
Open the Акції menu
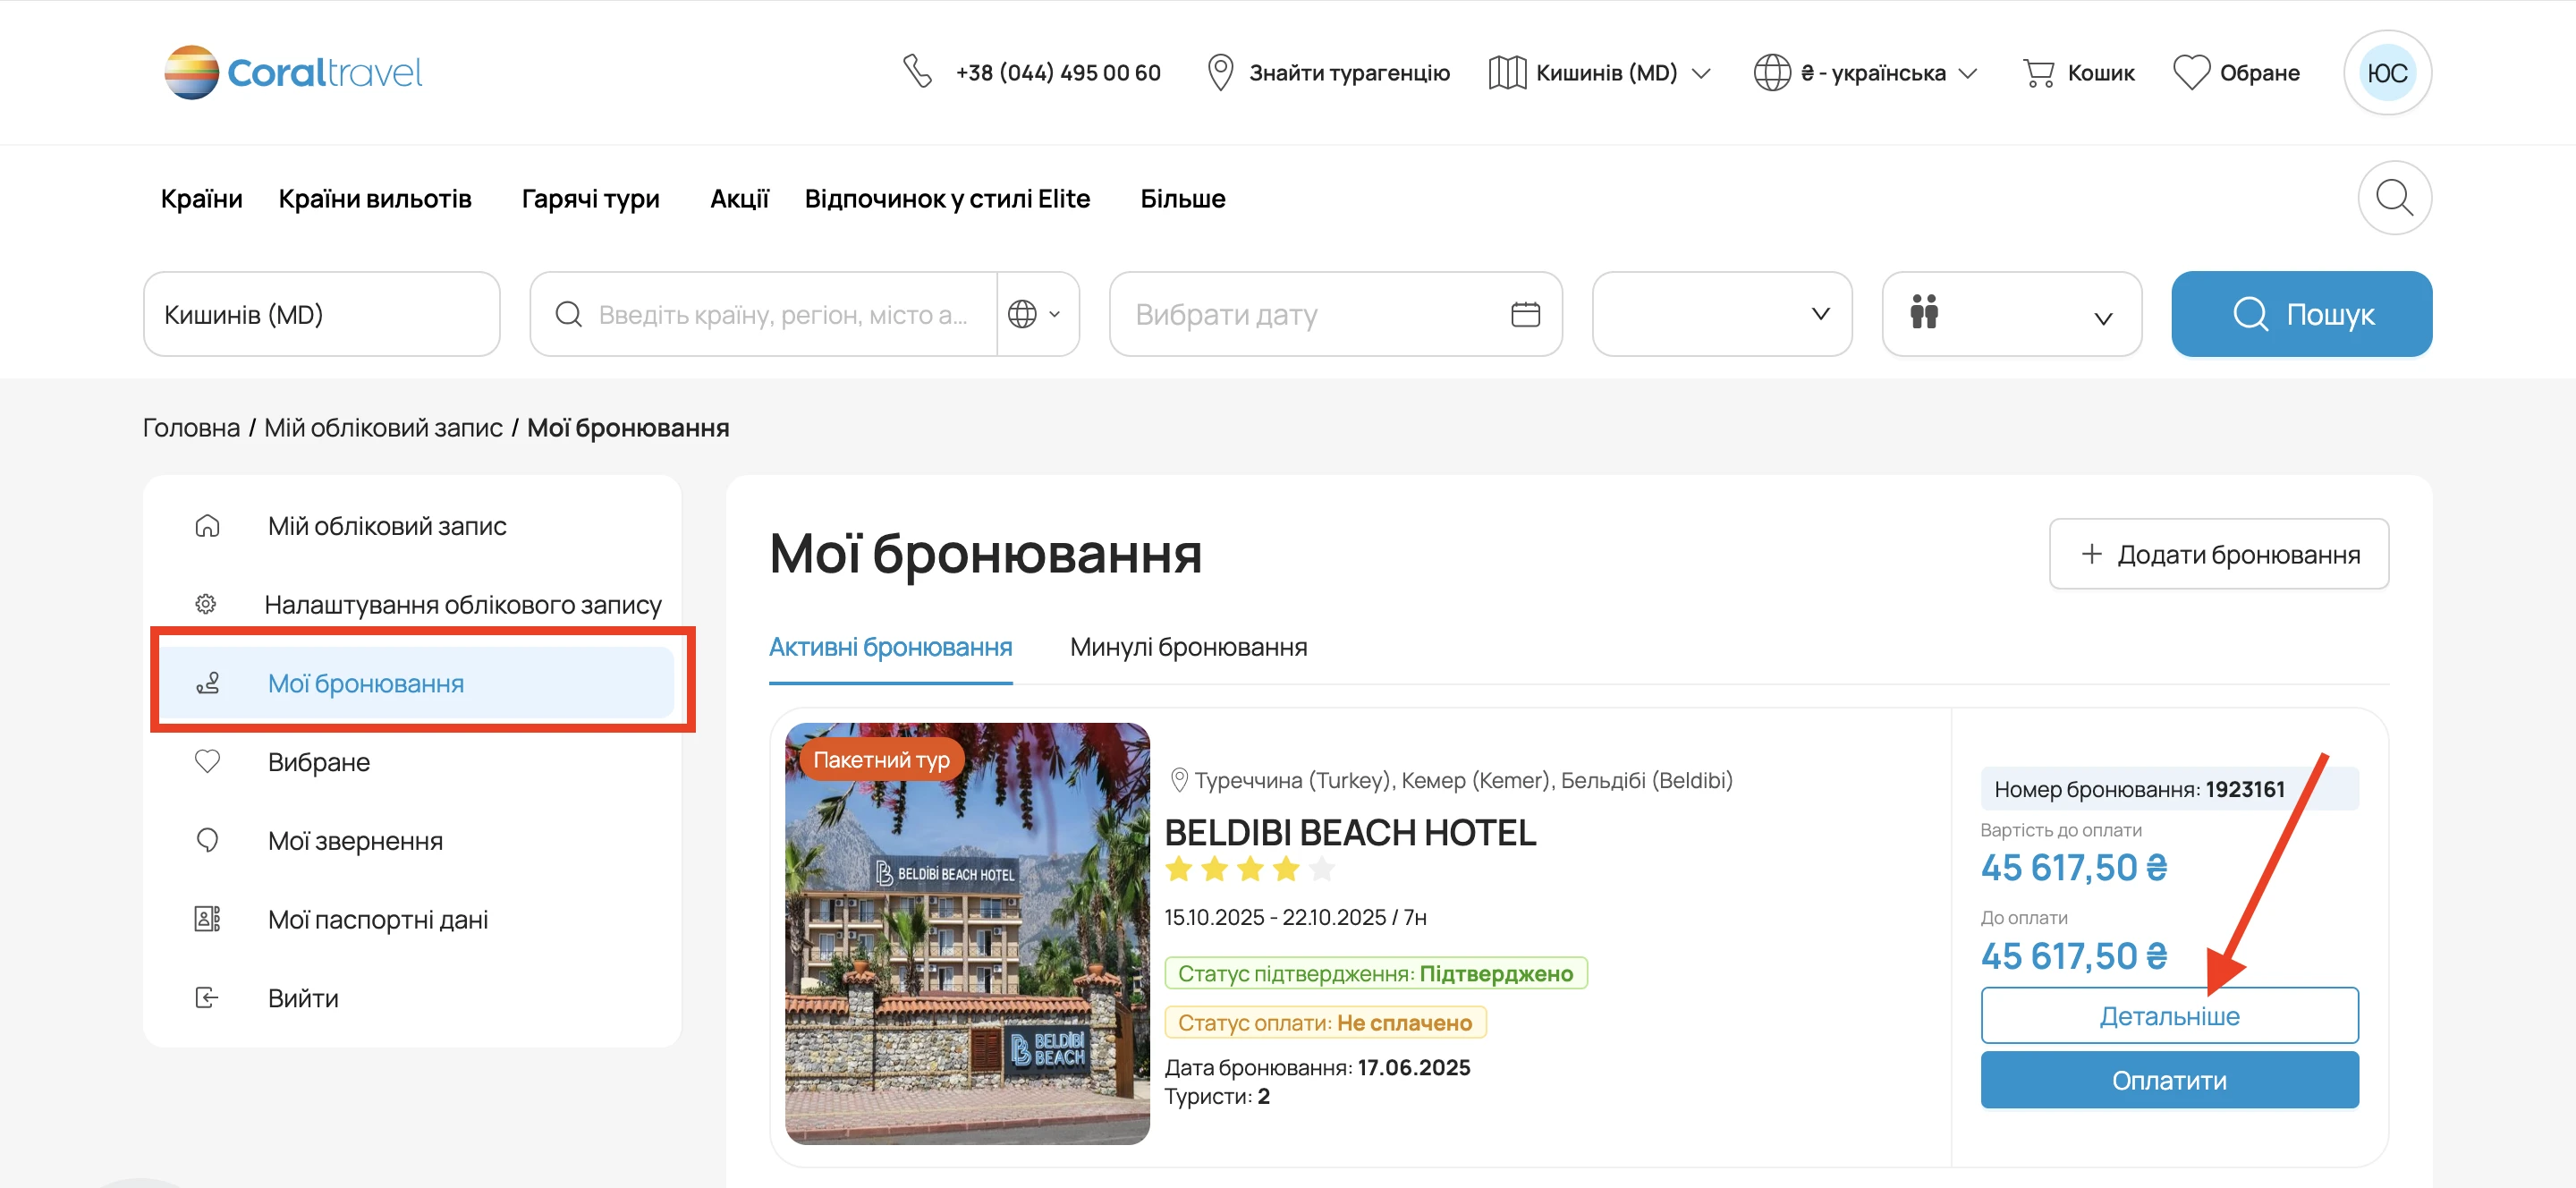pyautogui.click(x=739, y=198)
